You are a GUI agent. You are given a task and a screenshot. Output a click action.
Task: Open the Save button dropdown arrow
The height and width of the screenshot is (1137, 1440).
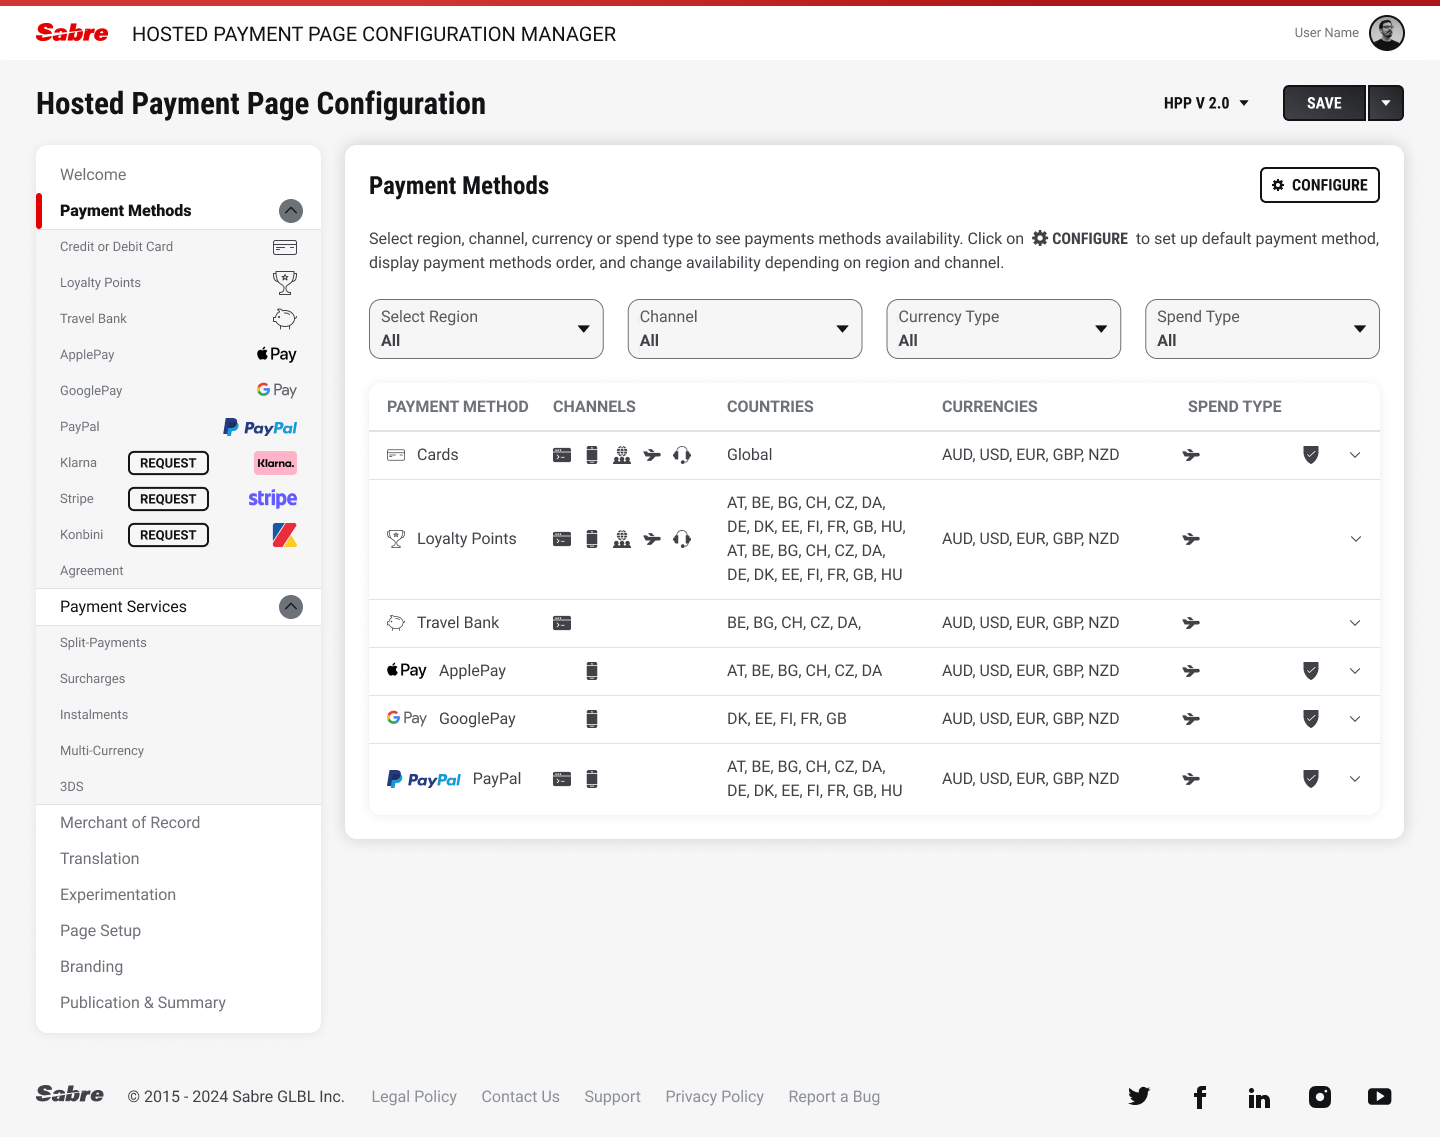pos(1386,103)
